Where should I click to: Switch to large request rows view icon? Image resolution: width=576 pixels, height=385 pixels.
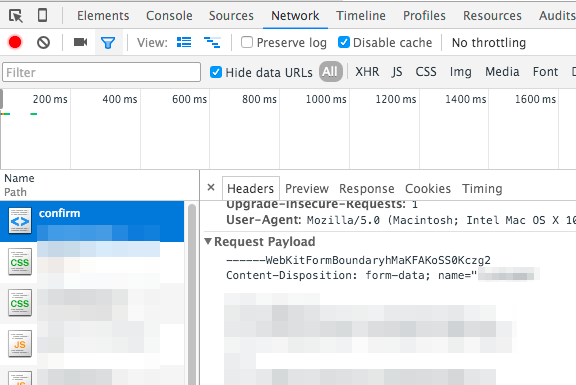tap(184, 42)
